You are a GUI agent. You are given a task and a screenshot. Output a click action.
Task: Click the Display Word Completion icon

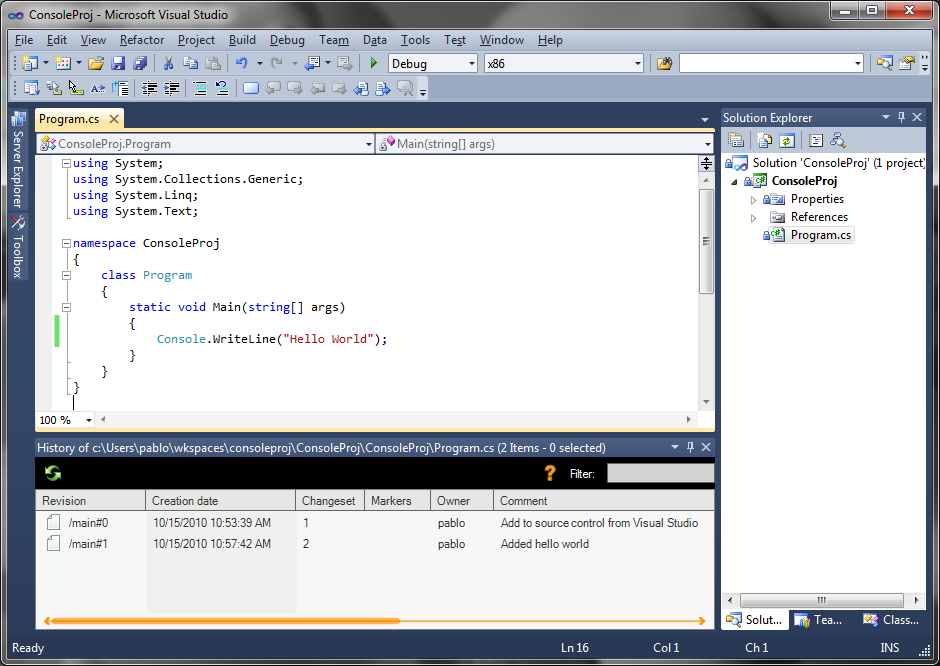[98, 89]
